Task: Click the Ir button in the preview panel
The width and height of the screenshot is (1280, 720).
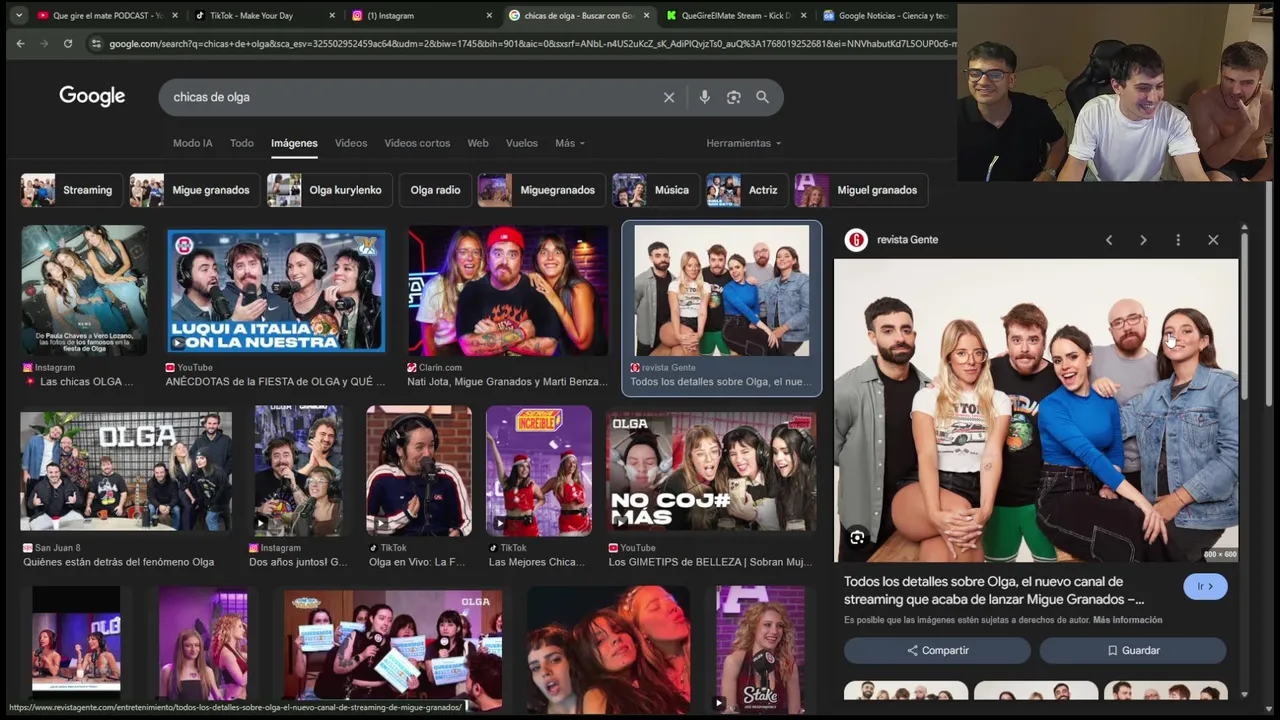Action: pyautogui.click(x=1205, y=587)
